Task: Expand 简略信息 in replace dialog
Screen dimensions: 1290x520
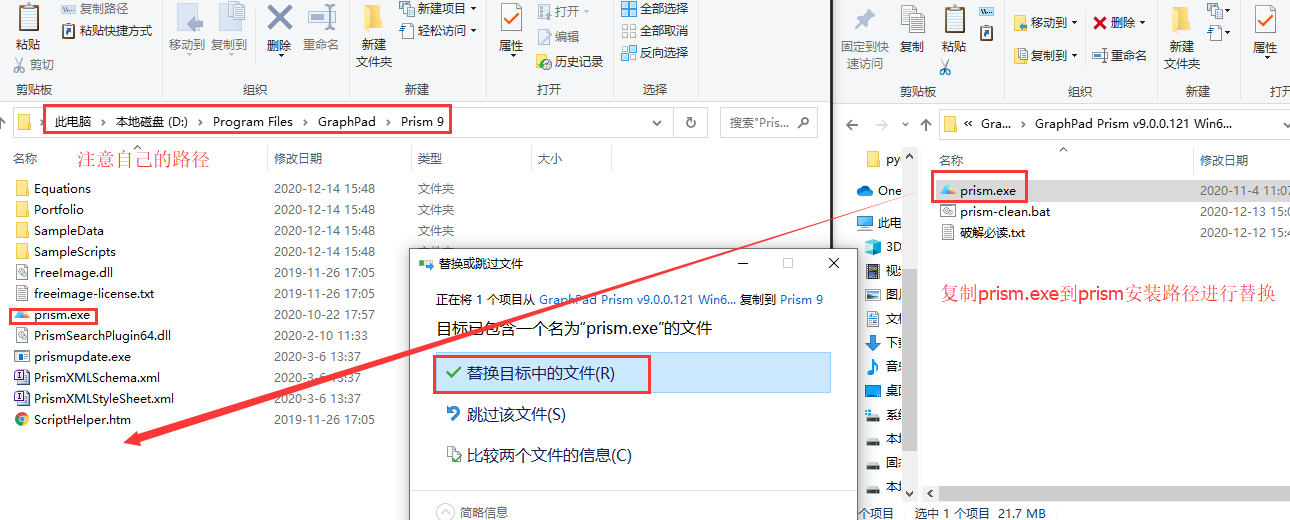Action: click(471, 512)
